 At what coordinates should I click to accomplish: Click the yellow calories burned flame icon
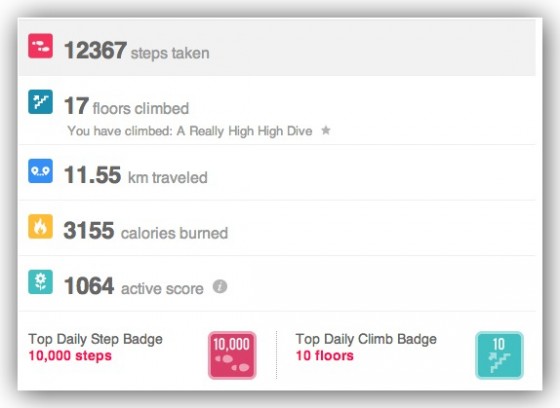(x=40, y=226)
